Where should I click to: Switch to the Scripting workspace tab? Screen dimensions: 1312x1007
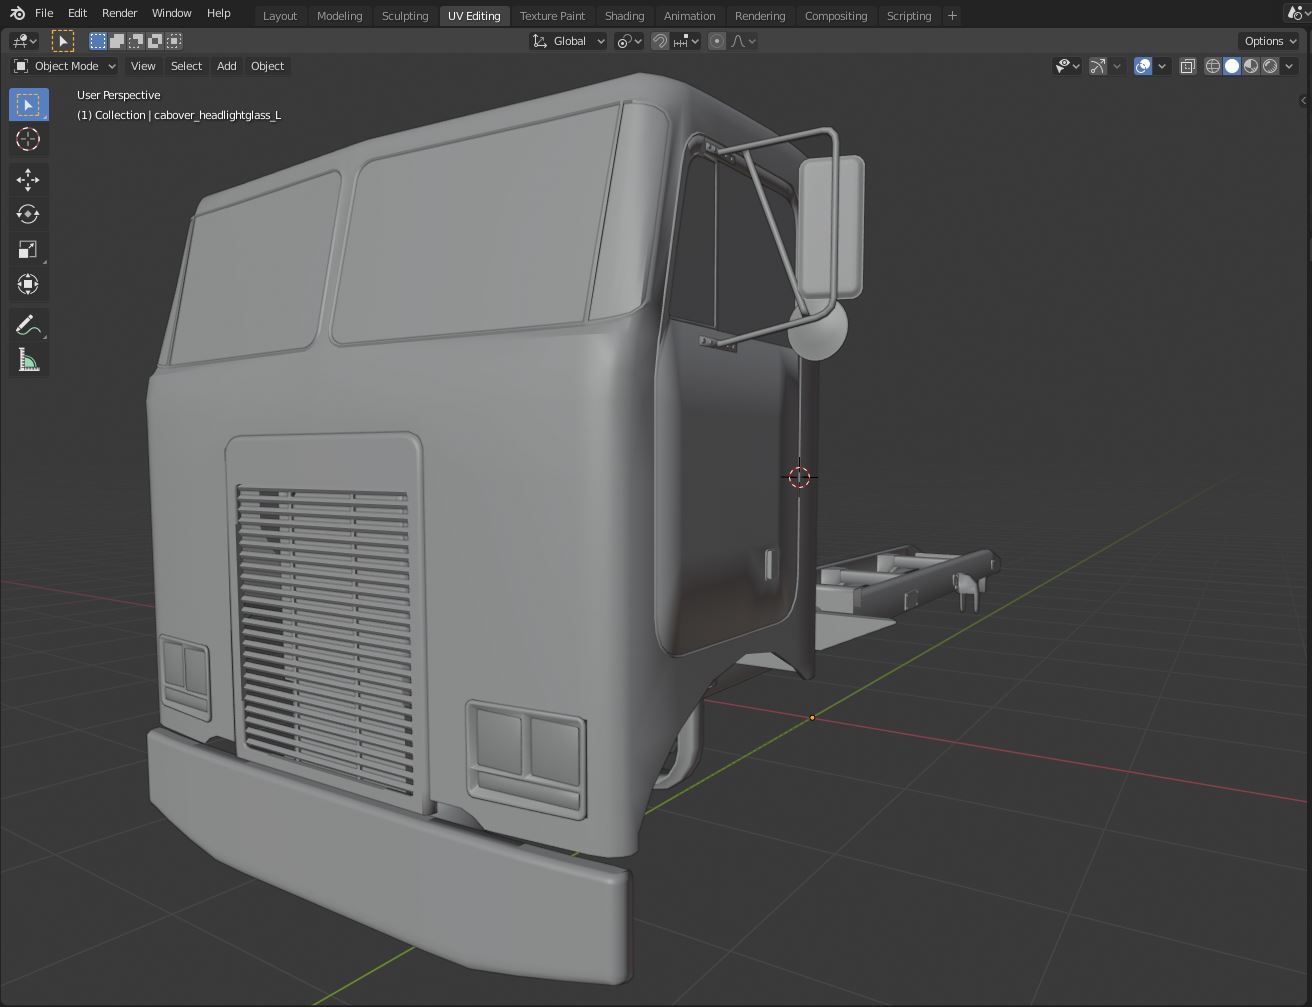(909, 16)
